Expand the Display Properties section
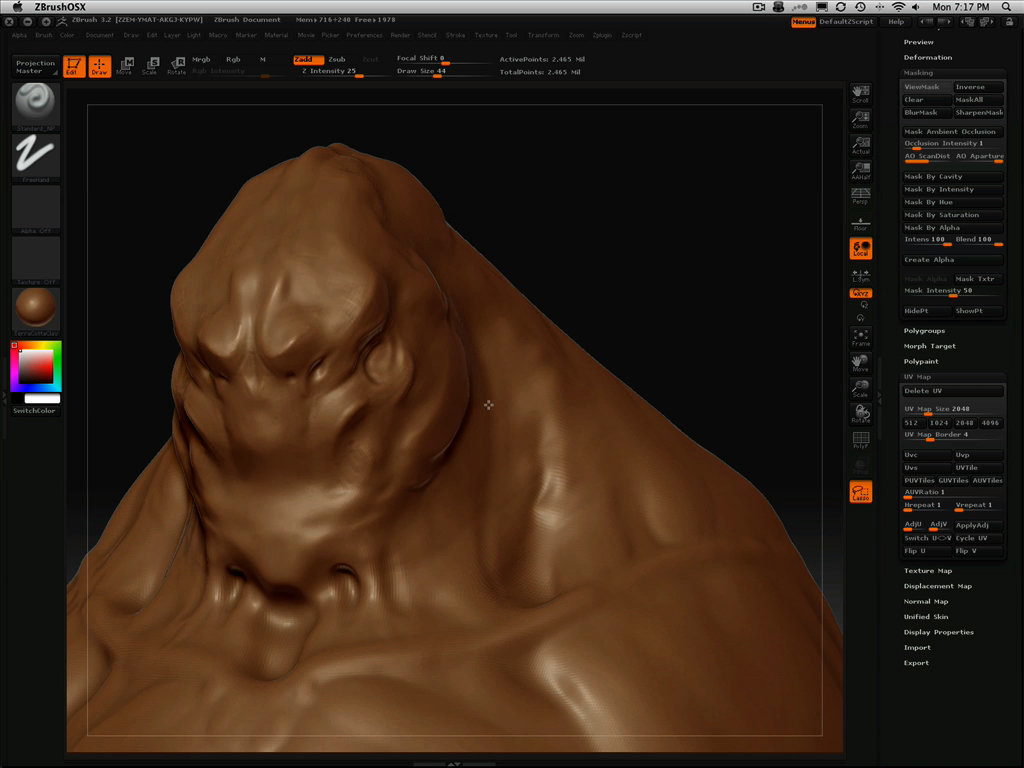This screenshot has height=768, width=1024. click(x=938, y=632)
